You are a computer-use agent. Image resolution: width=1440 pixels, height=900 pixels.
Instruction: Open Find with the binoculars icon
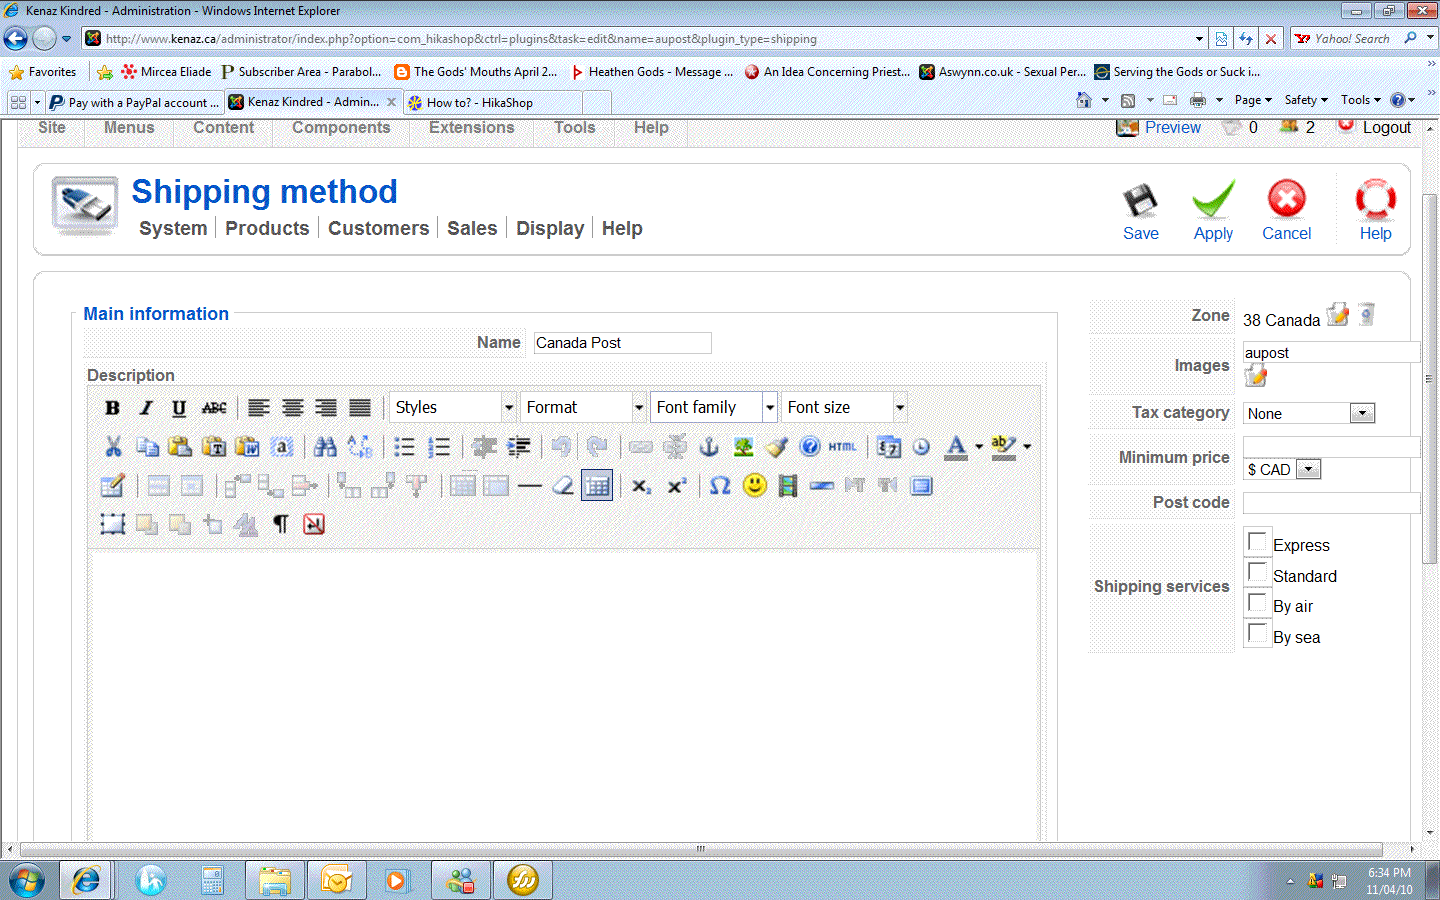tap(325, 447)
